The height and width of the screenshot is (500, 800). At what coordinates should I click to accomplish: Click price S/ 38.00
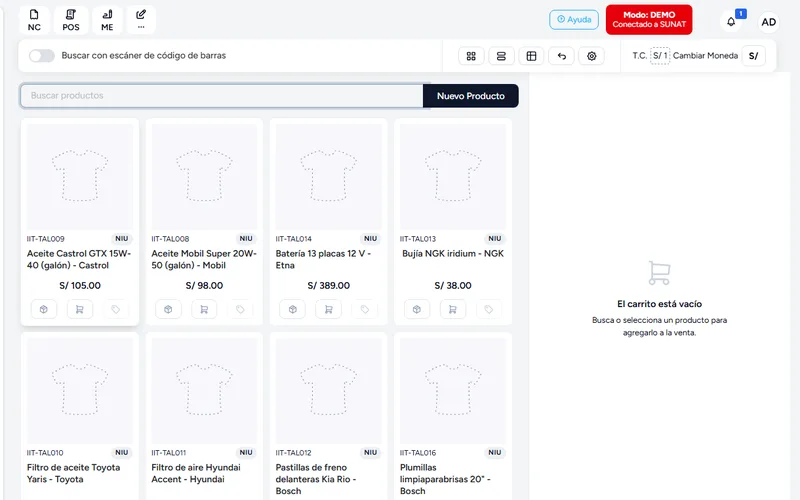pos(453,286)
